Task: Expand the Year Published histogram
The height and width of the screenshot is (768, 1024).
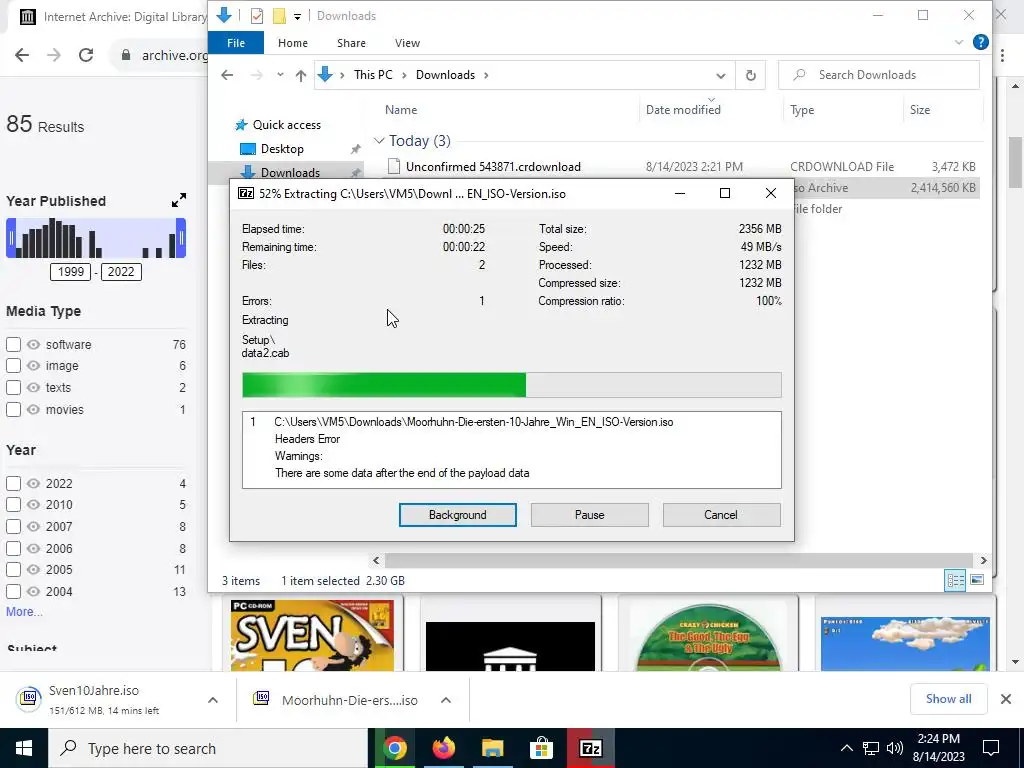Action: (x=179, y=200)
